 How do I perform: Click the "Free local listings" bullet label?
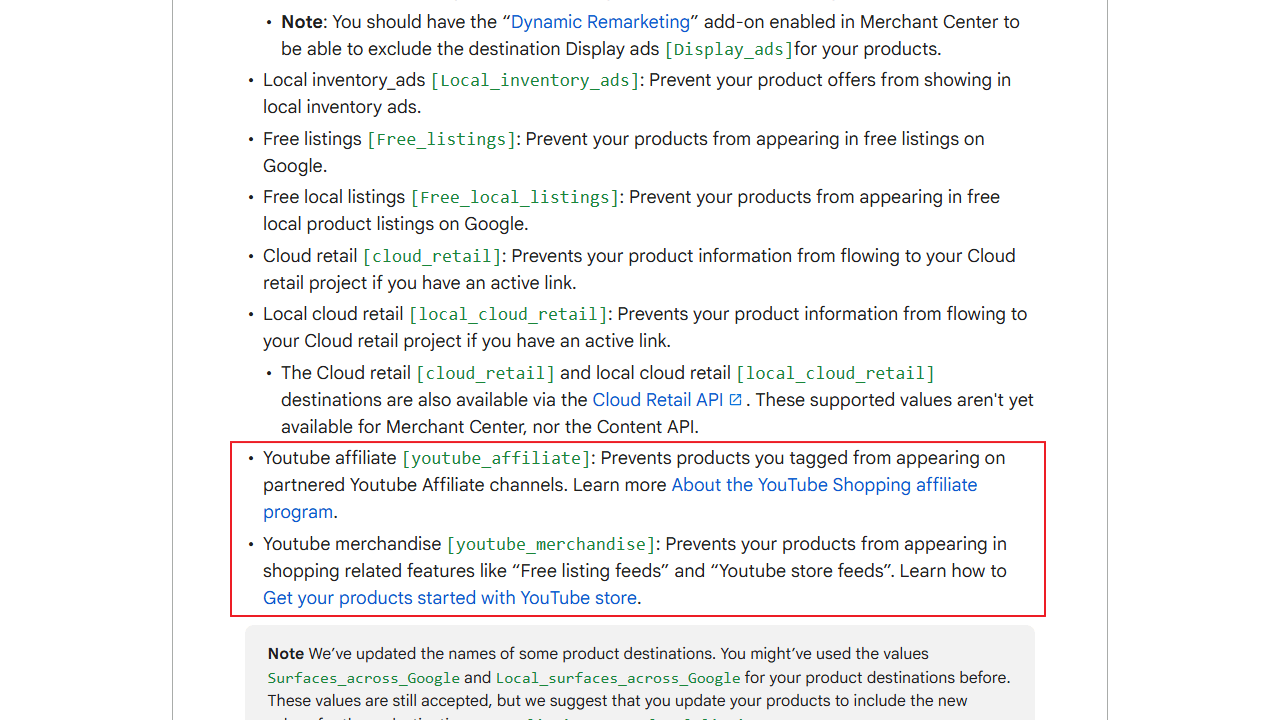coord(333,198)
